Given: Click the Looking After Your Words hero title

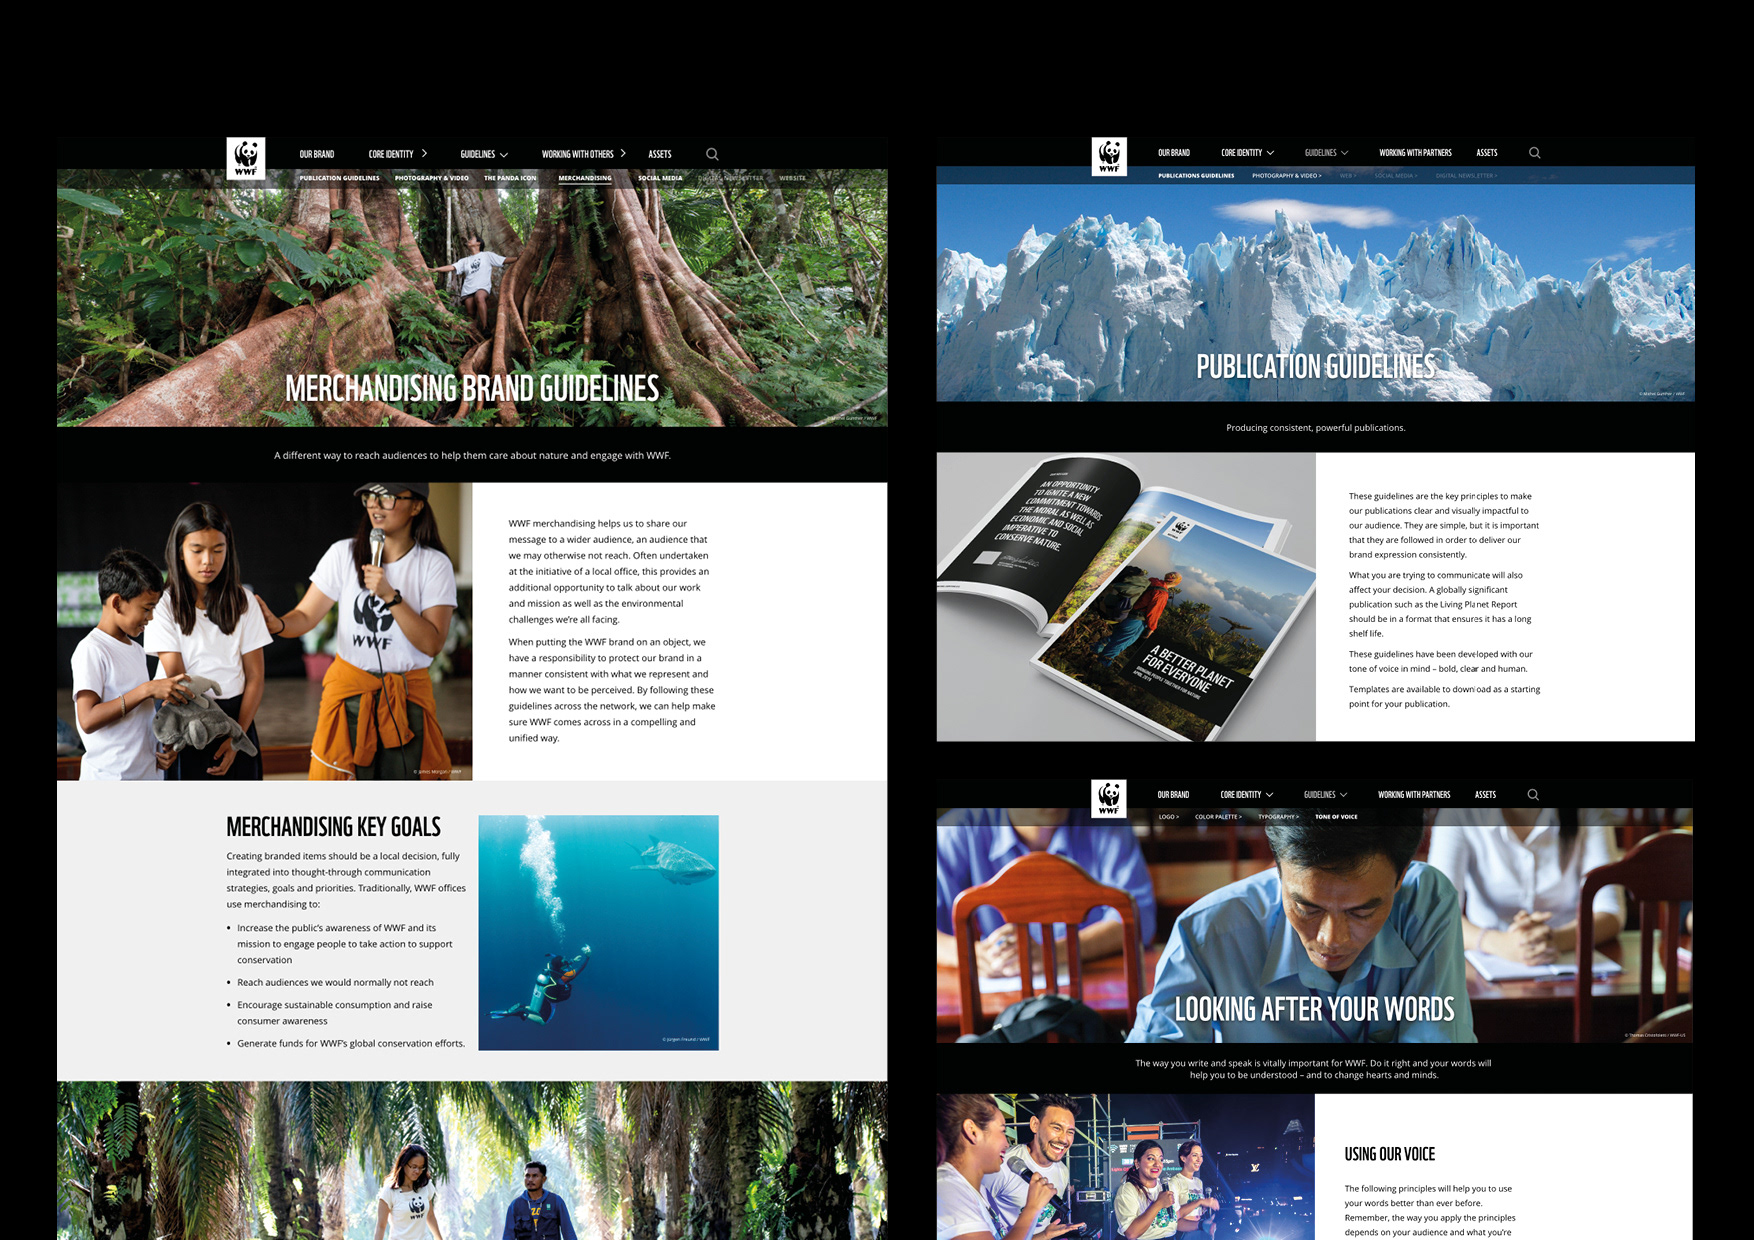Looking at the screenshot, I should (1314, 1009).
